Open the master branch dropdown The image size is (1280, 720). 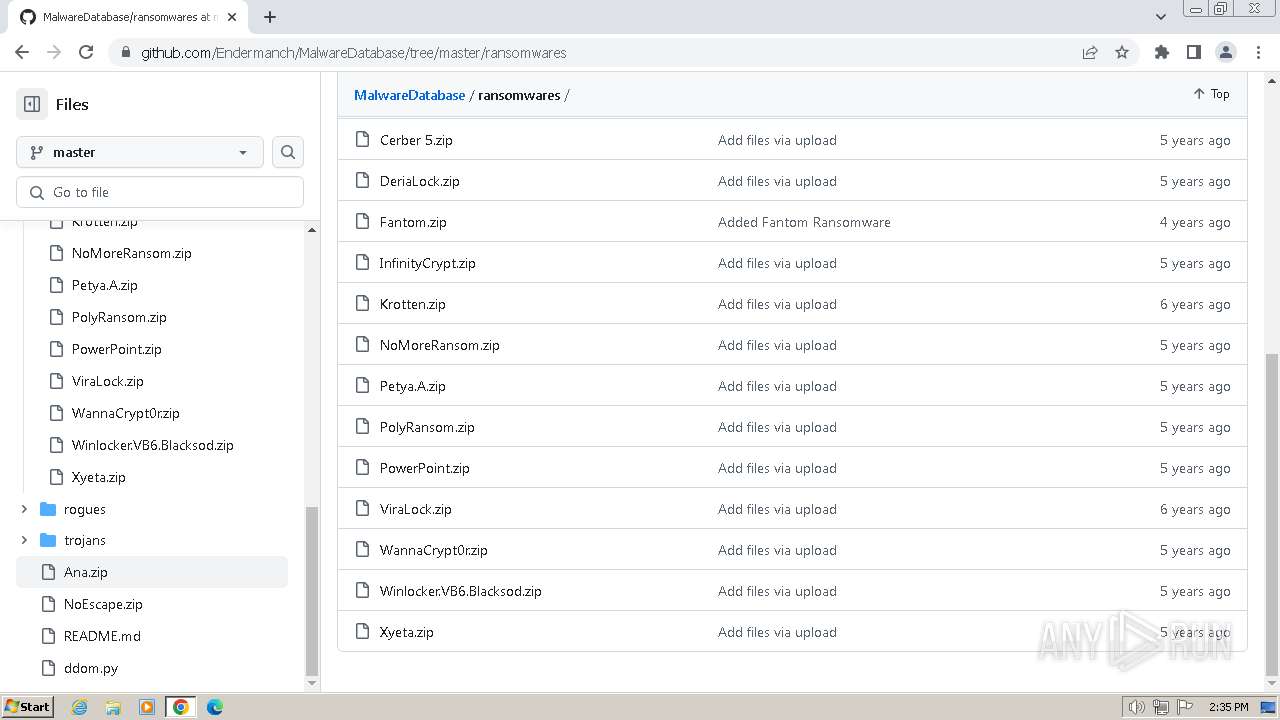tap(140, 152)
